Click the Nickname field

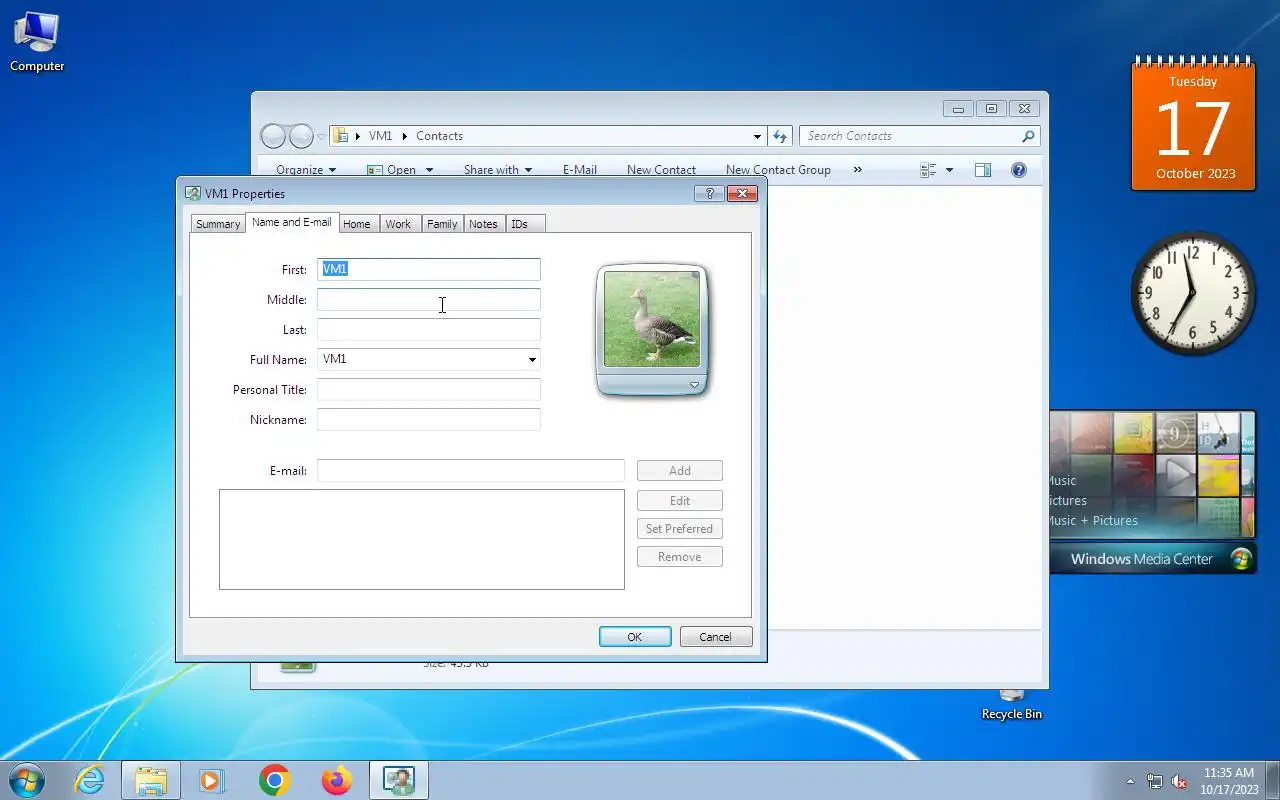(429, 419)
